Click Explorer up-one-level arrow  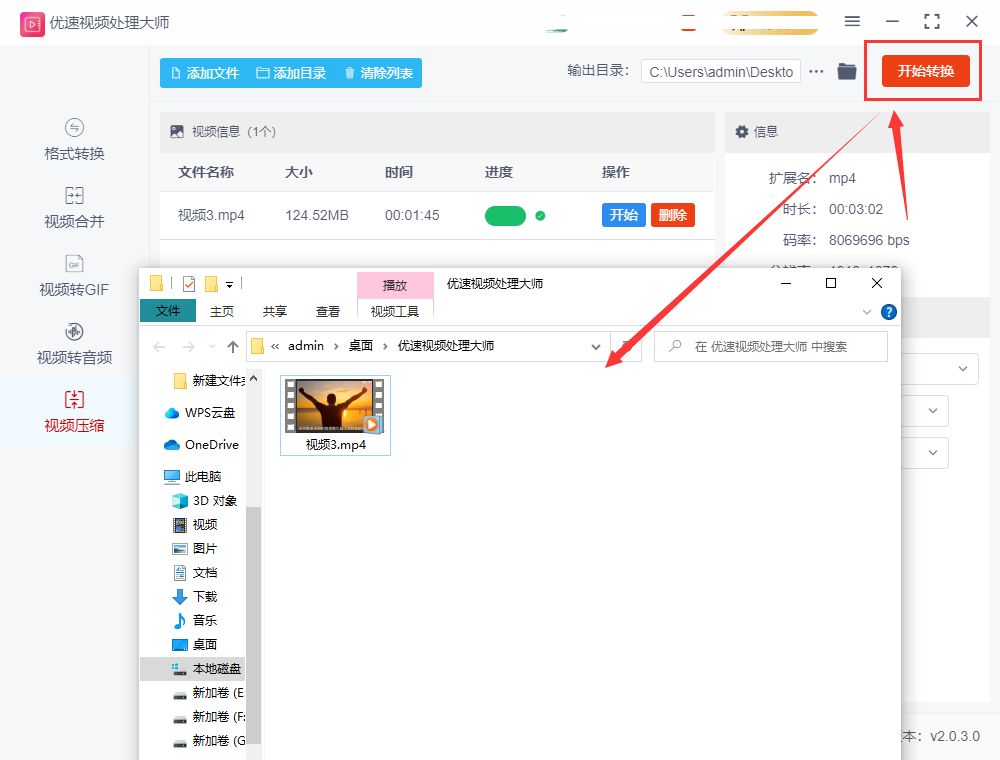233,347
